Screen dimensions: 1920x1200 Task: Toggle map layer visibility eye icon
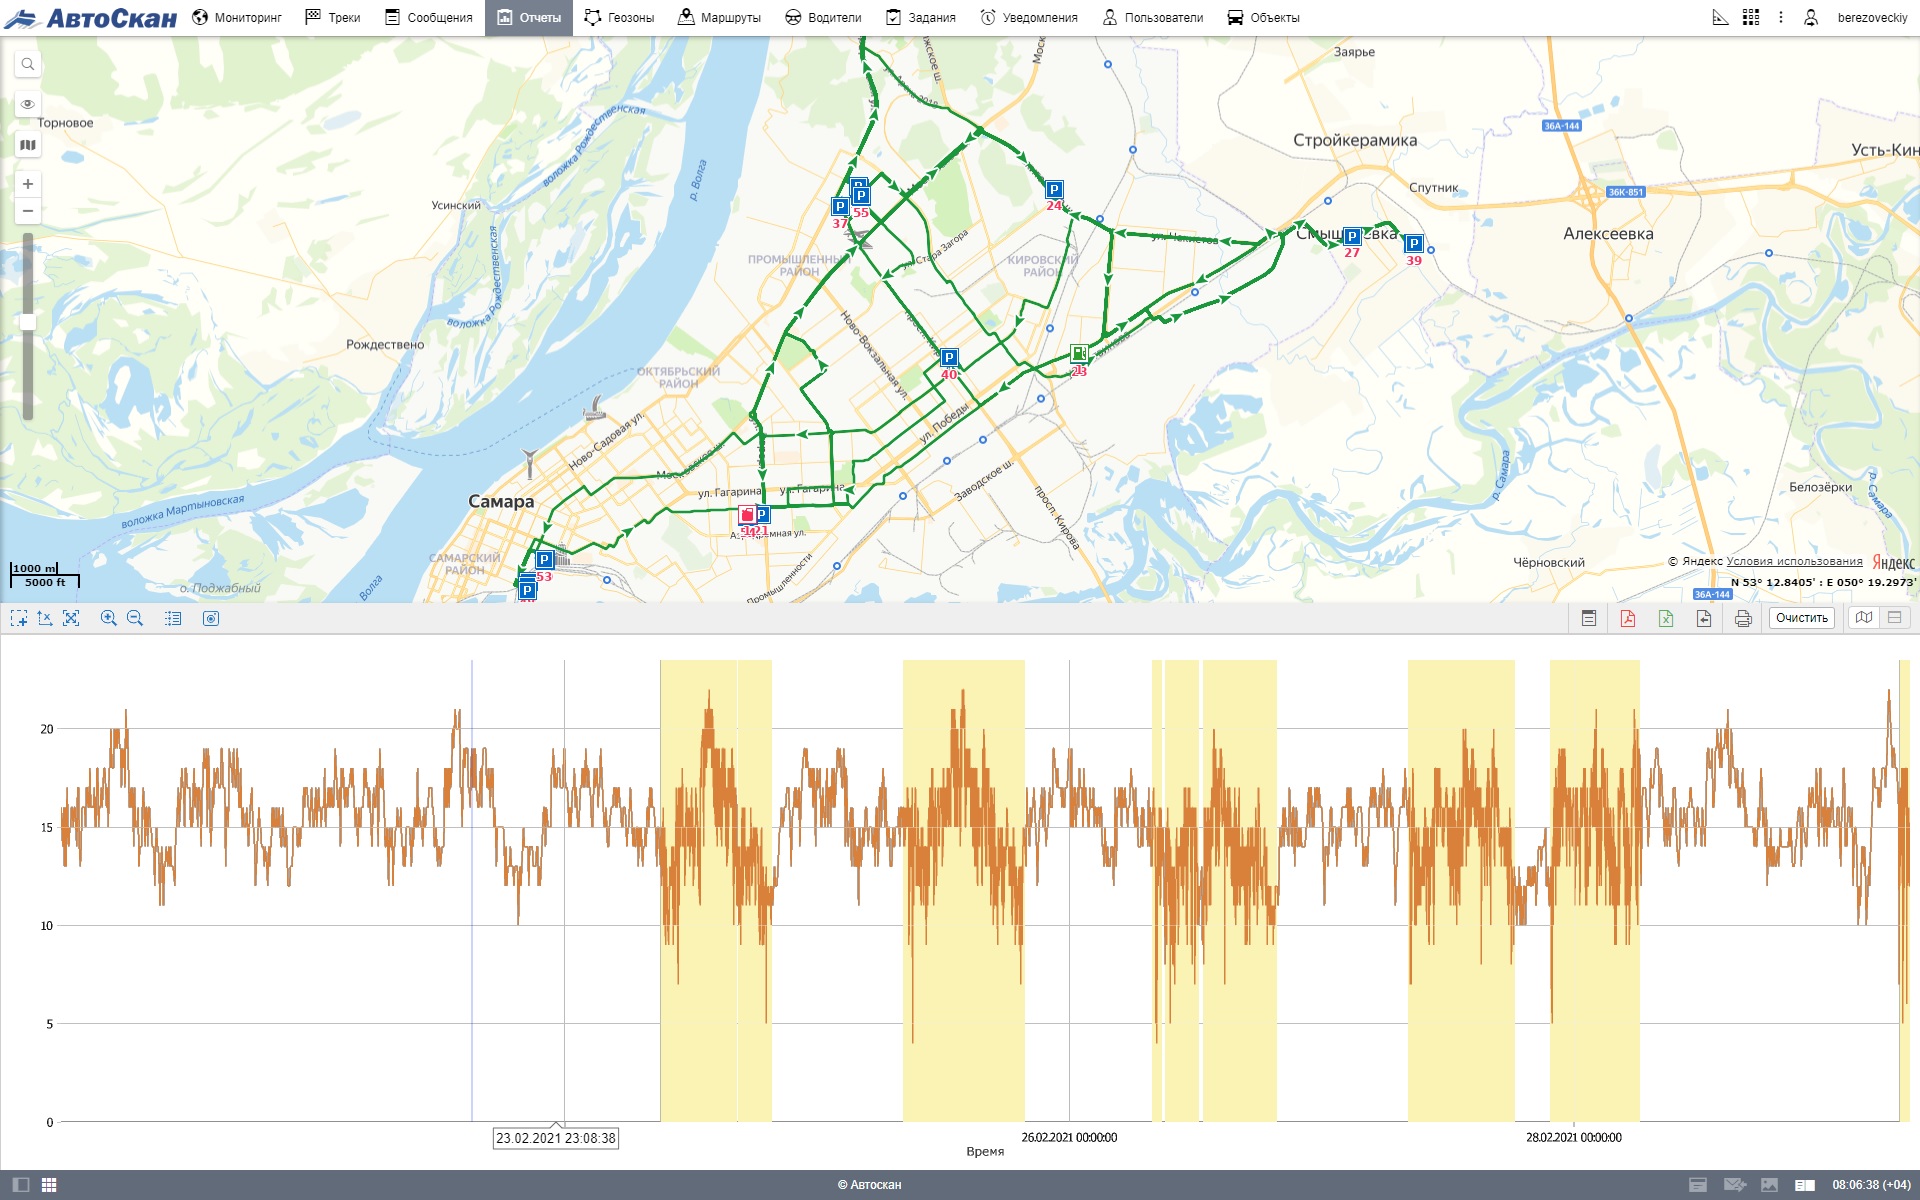click(x=28, y=104)
